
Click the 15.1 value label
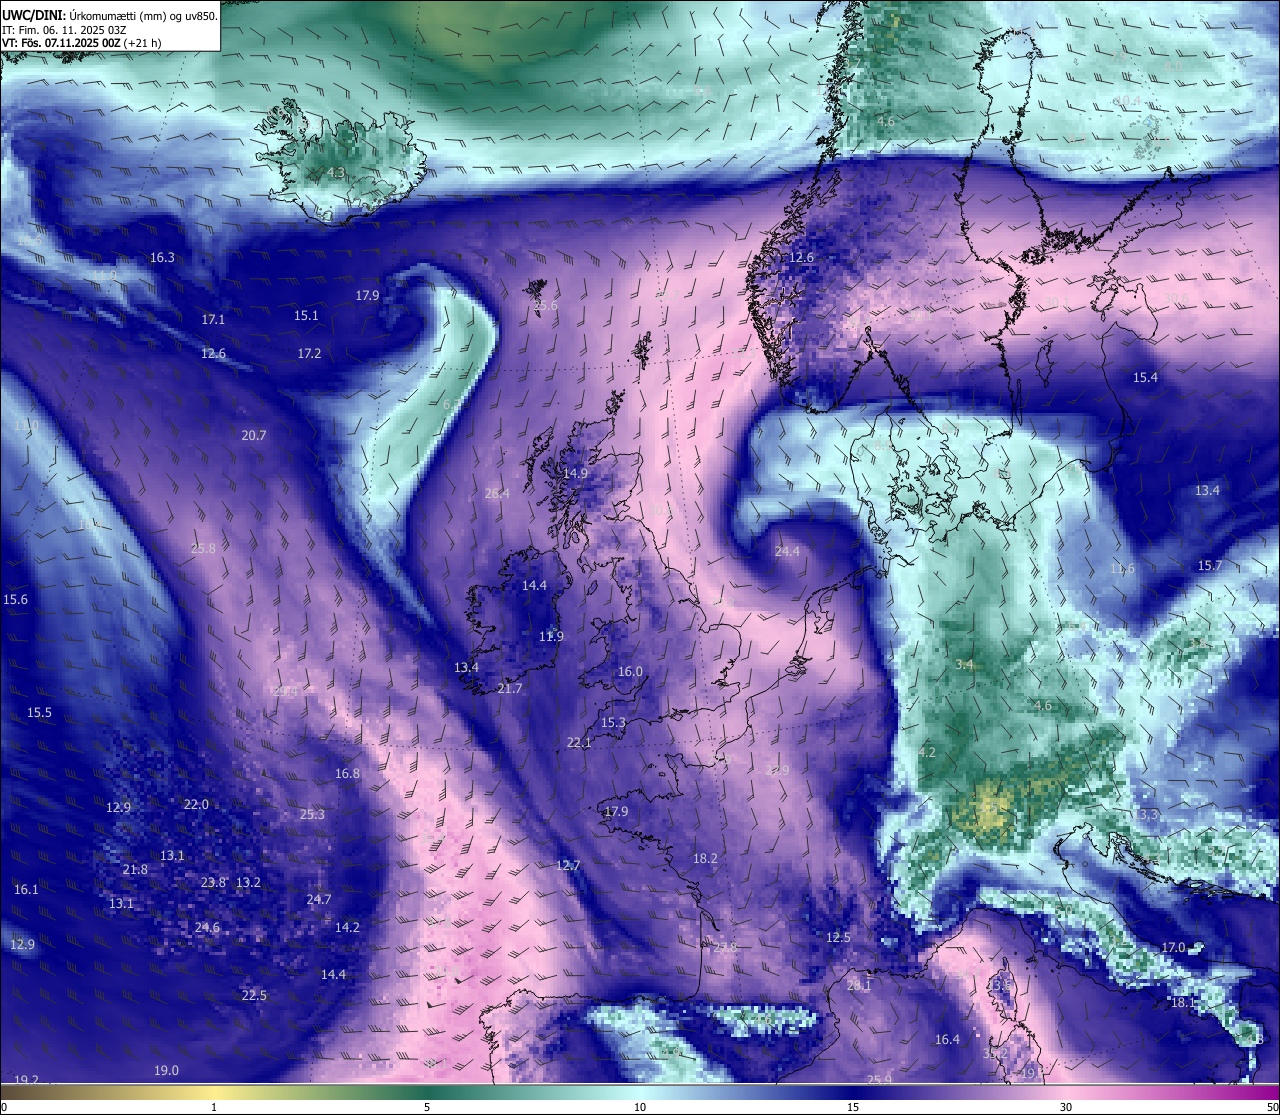(306, 315)
